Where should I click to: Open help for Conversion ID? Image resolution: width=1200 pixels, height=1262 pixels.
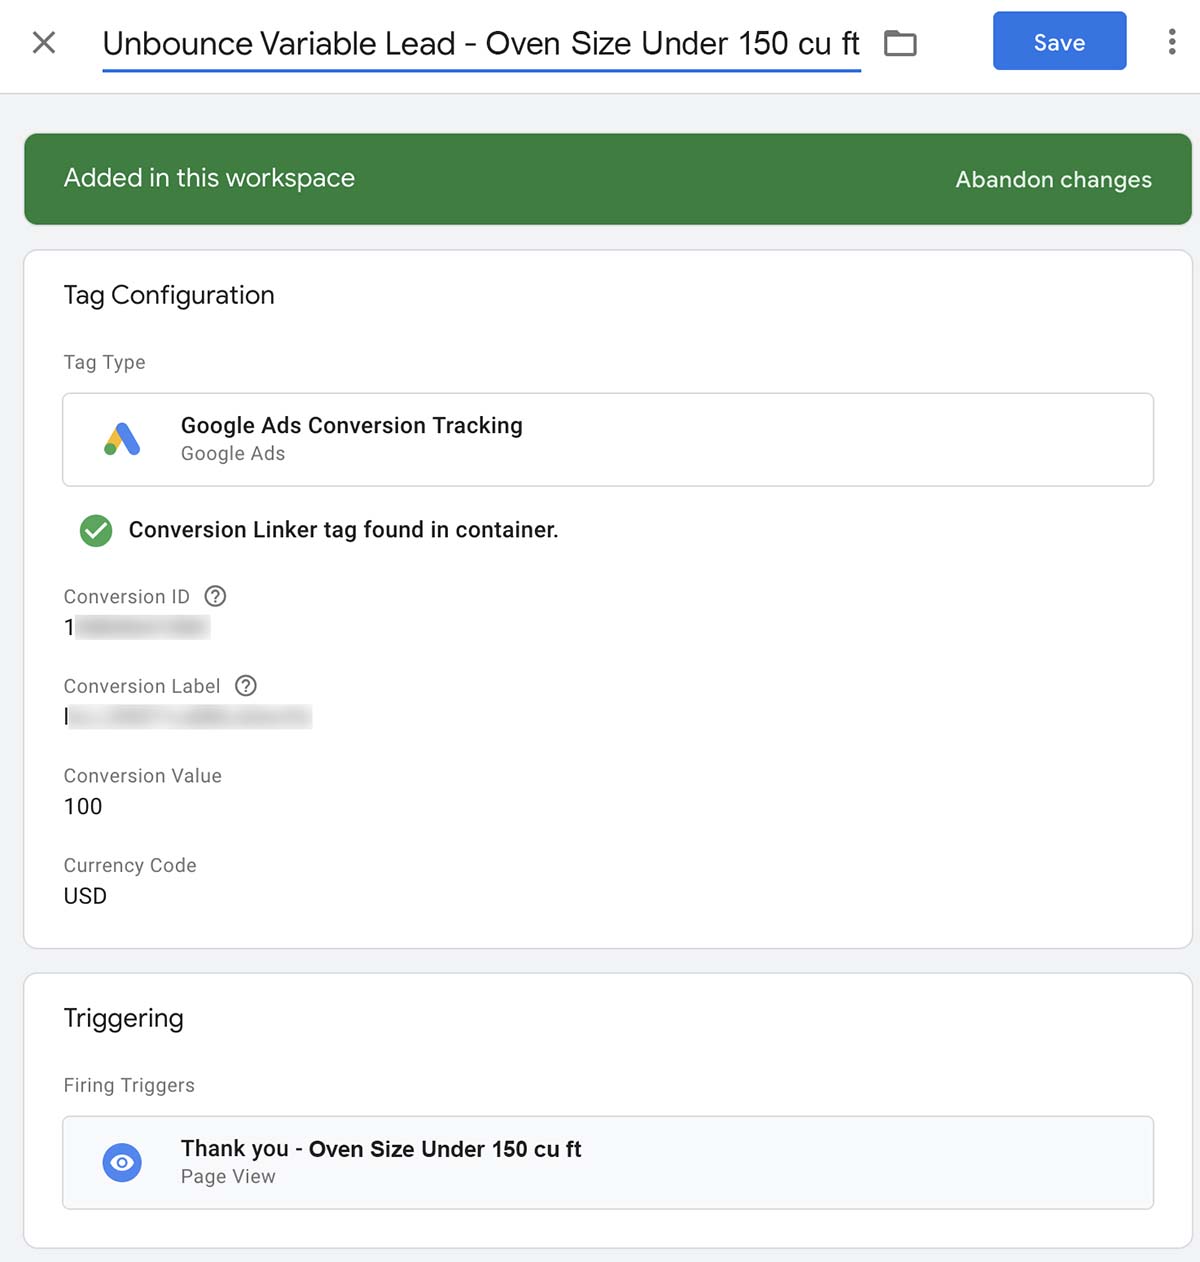(x=215, y=596)
